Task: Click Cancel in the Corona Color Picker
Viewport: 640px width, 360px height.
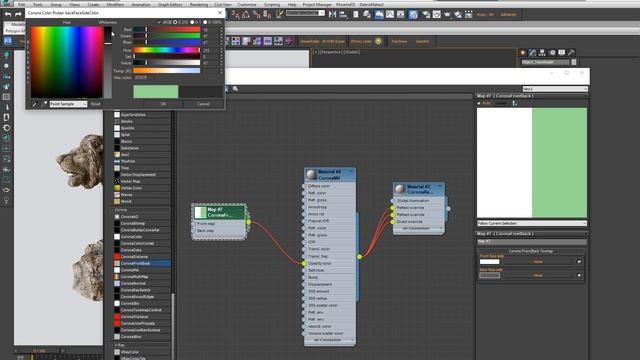Action: point(203,104)
